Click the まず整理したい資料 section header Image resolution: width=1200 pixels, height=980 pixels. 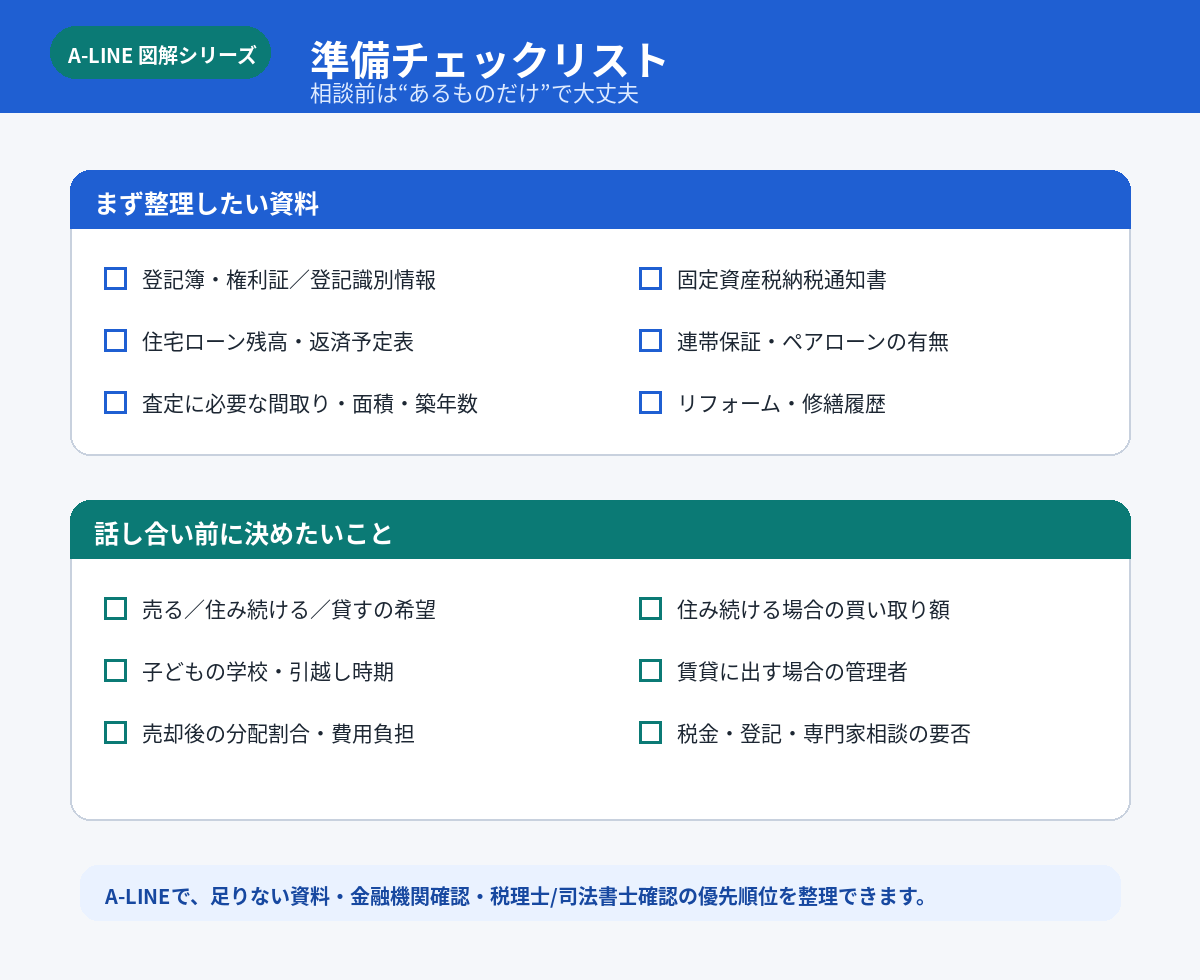600,200
